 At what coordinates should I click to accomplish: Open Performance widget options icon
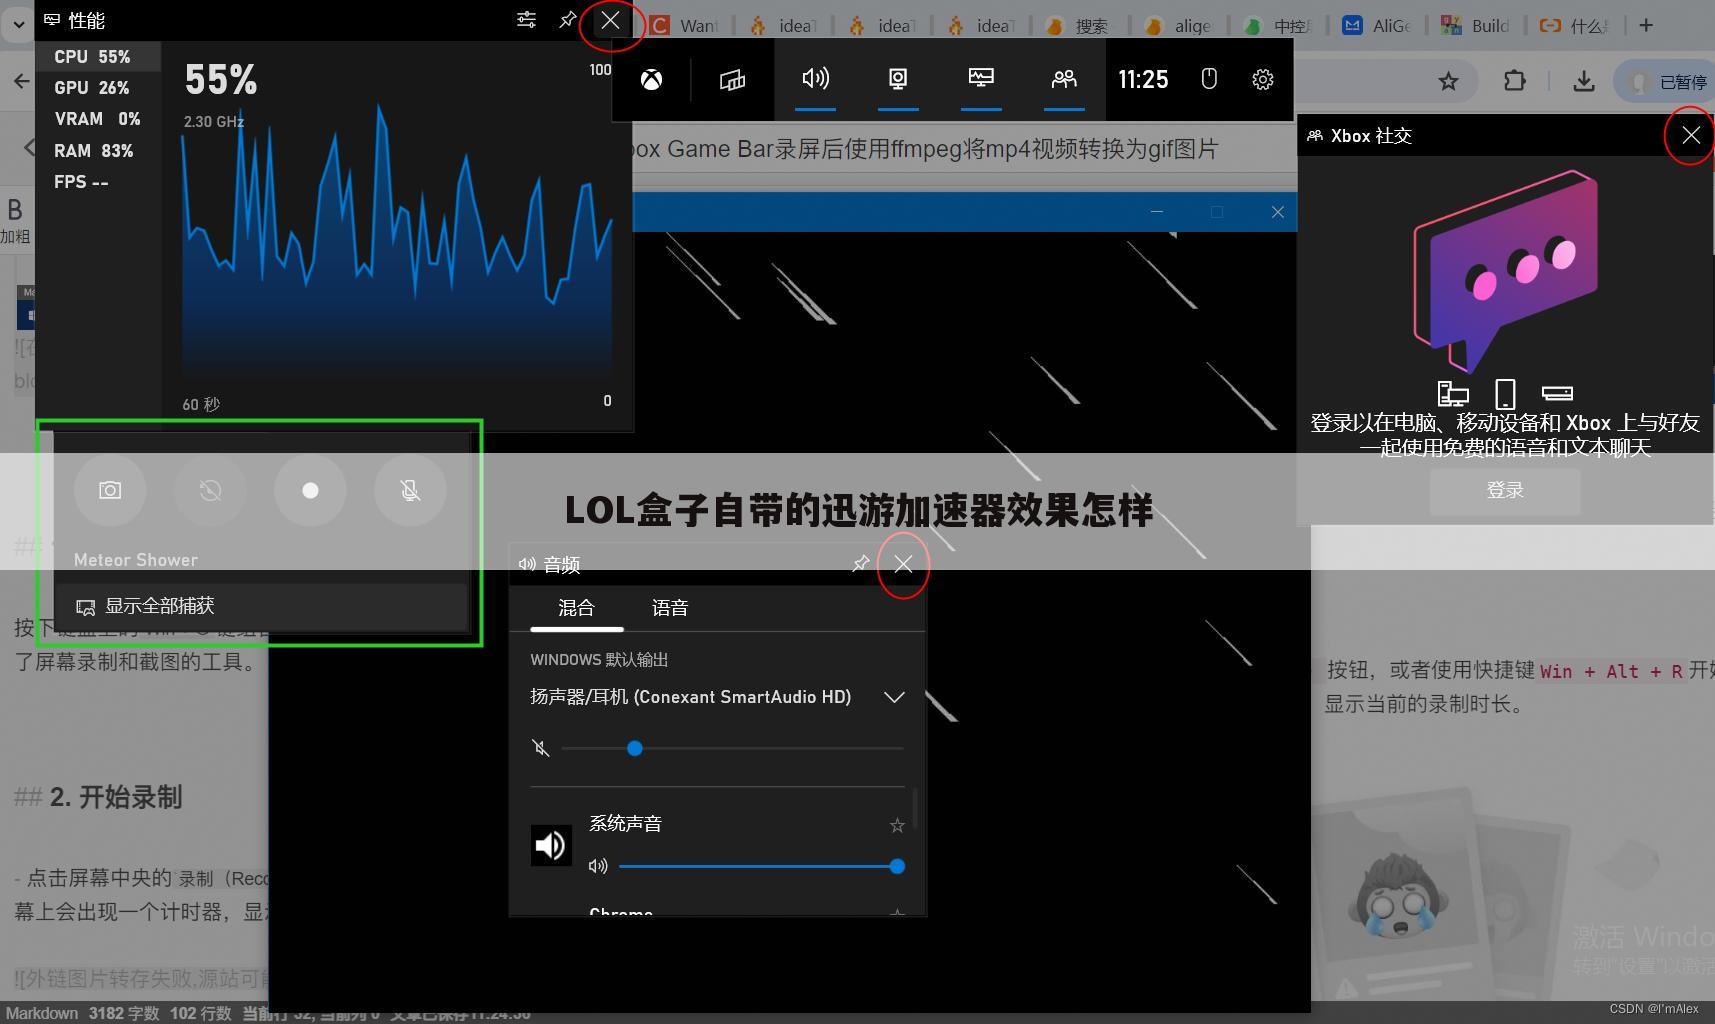pyautogui.click(x=526, y=20)
